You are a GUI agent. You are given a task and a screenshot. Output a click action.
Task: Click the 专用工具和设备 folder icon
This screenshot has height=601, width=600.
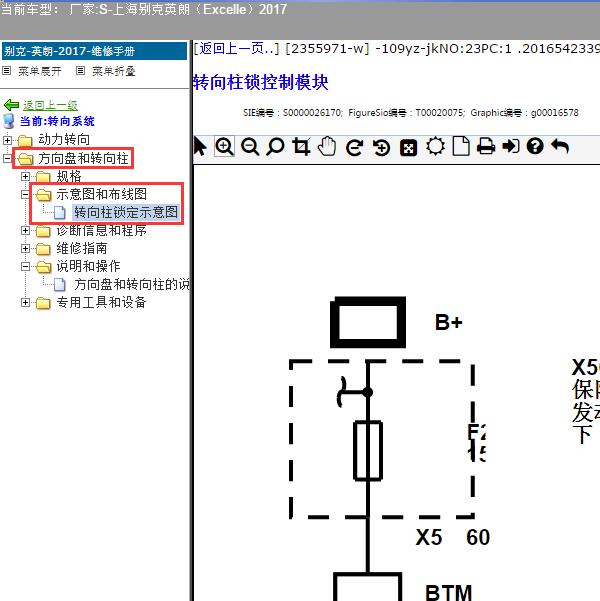[x=43, y=303]
